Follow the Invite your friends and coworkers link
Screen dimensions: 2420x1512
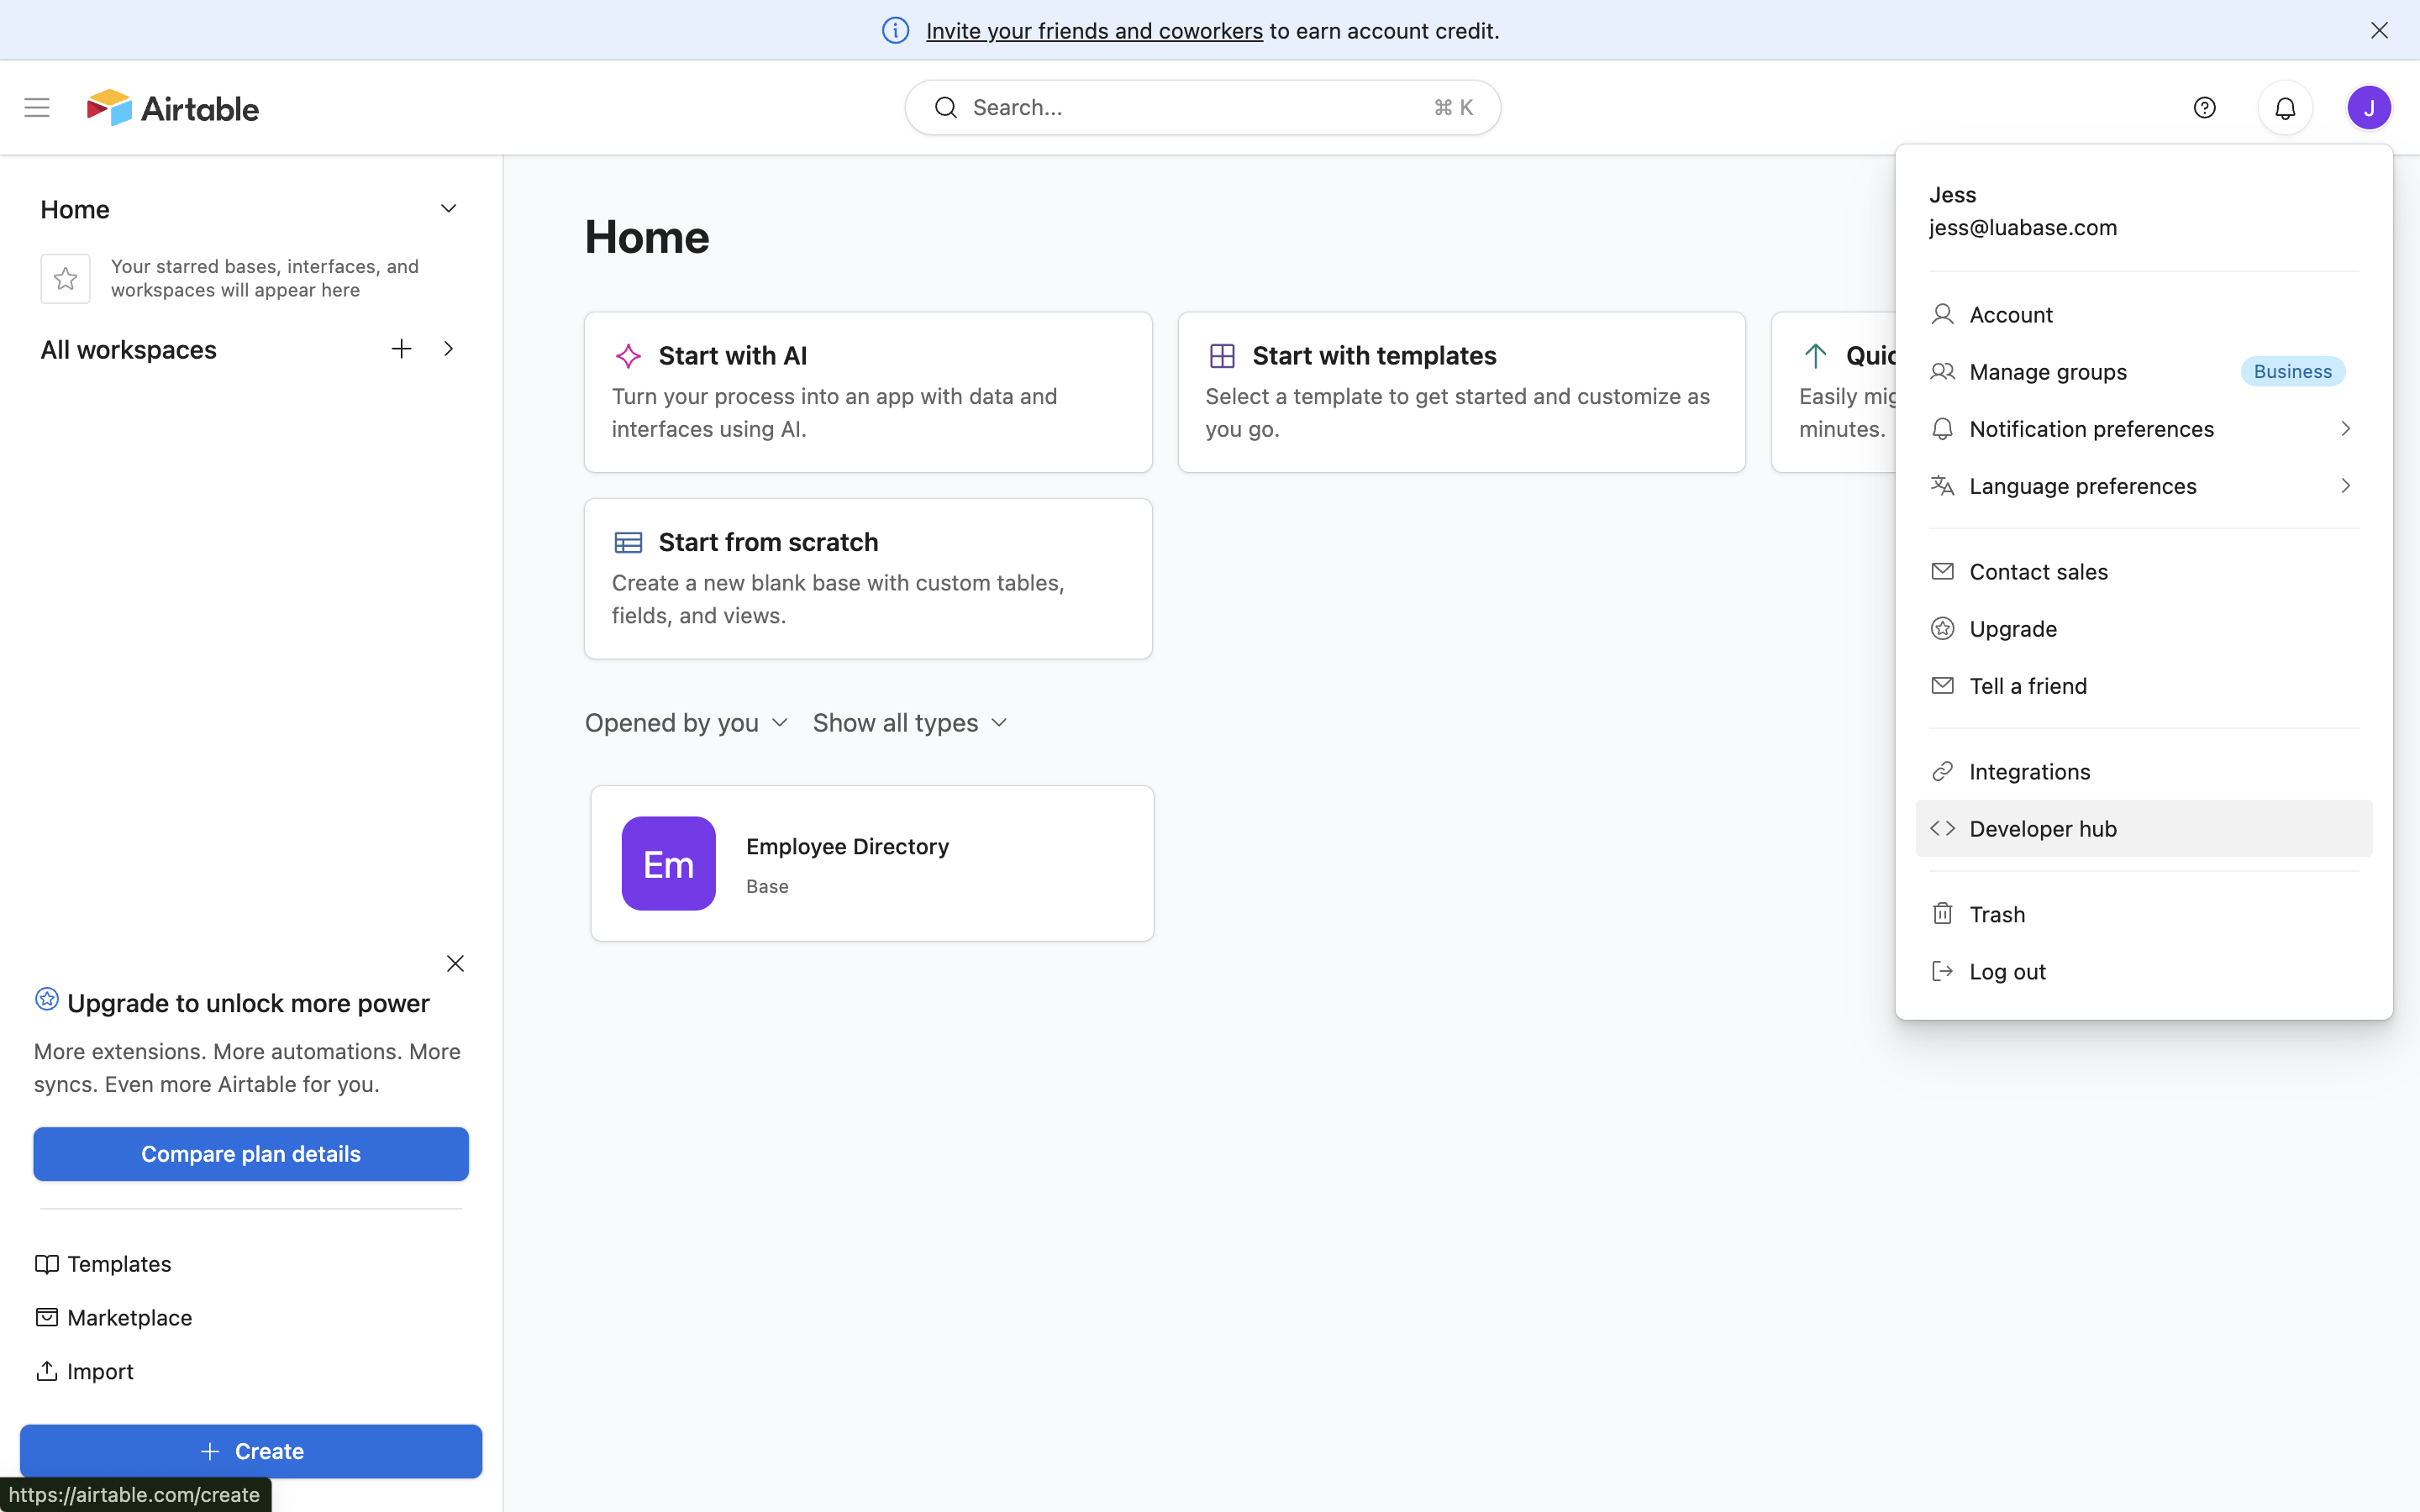(1094, 31)
